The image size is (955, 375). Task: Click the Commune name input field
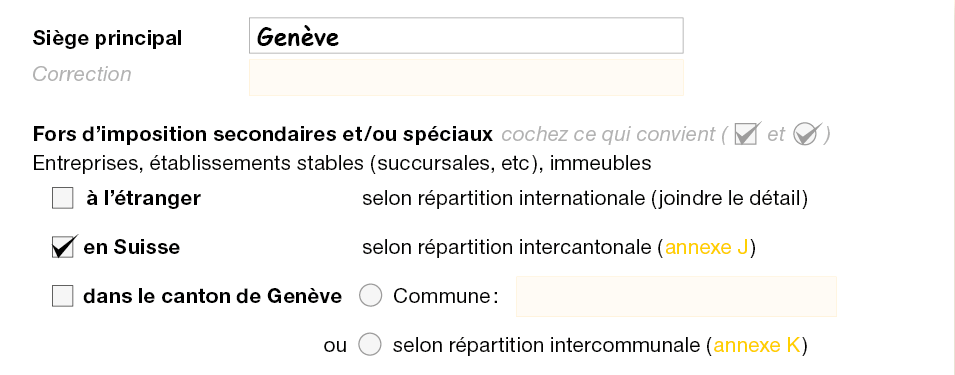pos(676,296)
